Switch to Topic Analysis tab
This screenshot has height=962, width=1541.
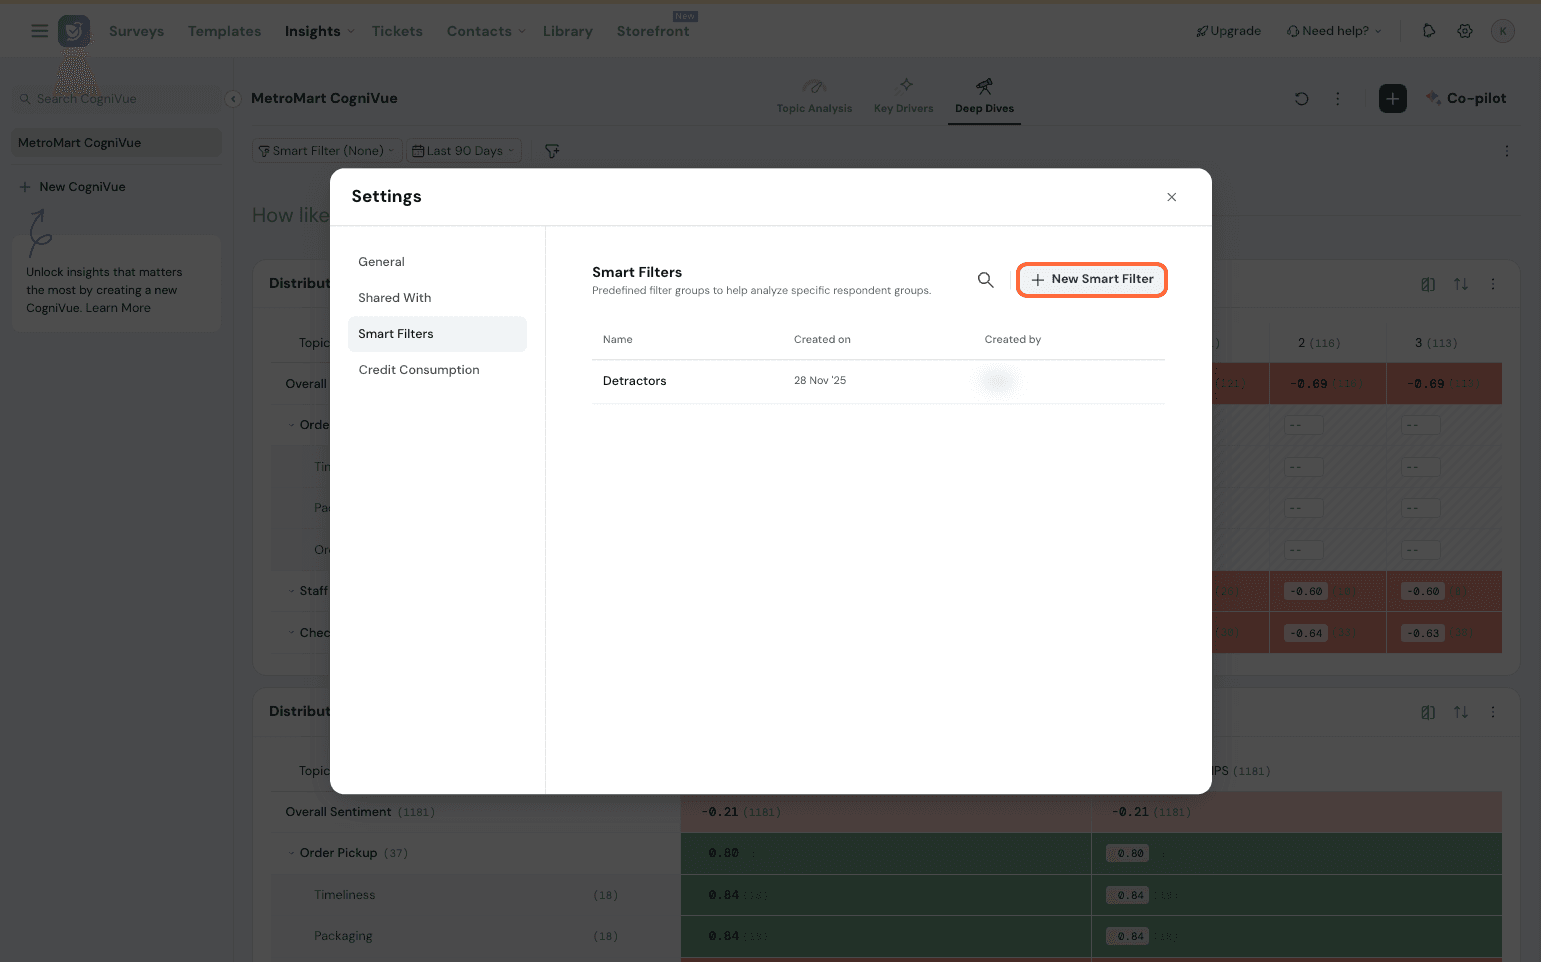click(x=814, y=96)
